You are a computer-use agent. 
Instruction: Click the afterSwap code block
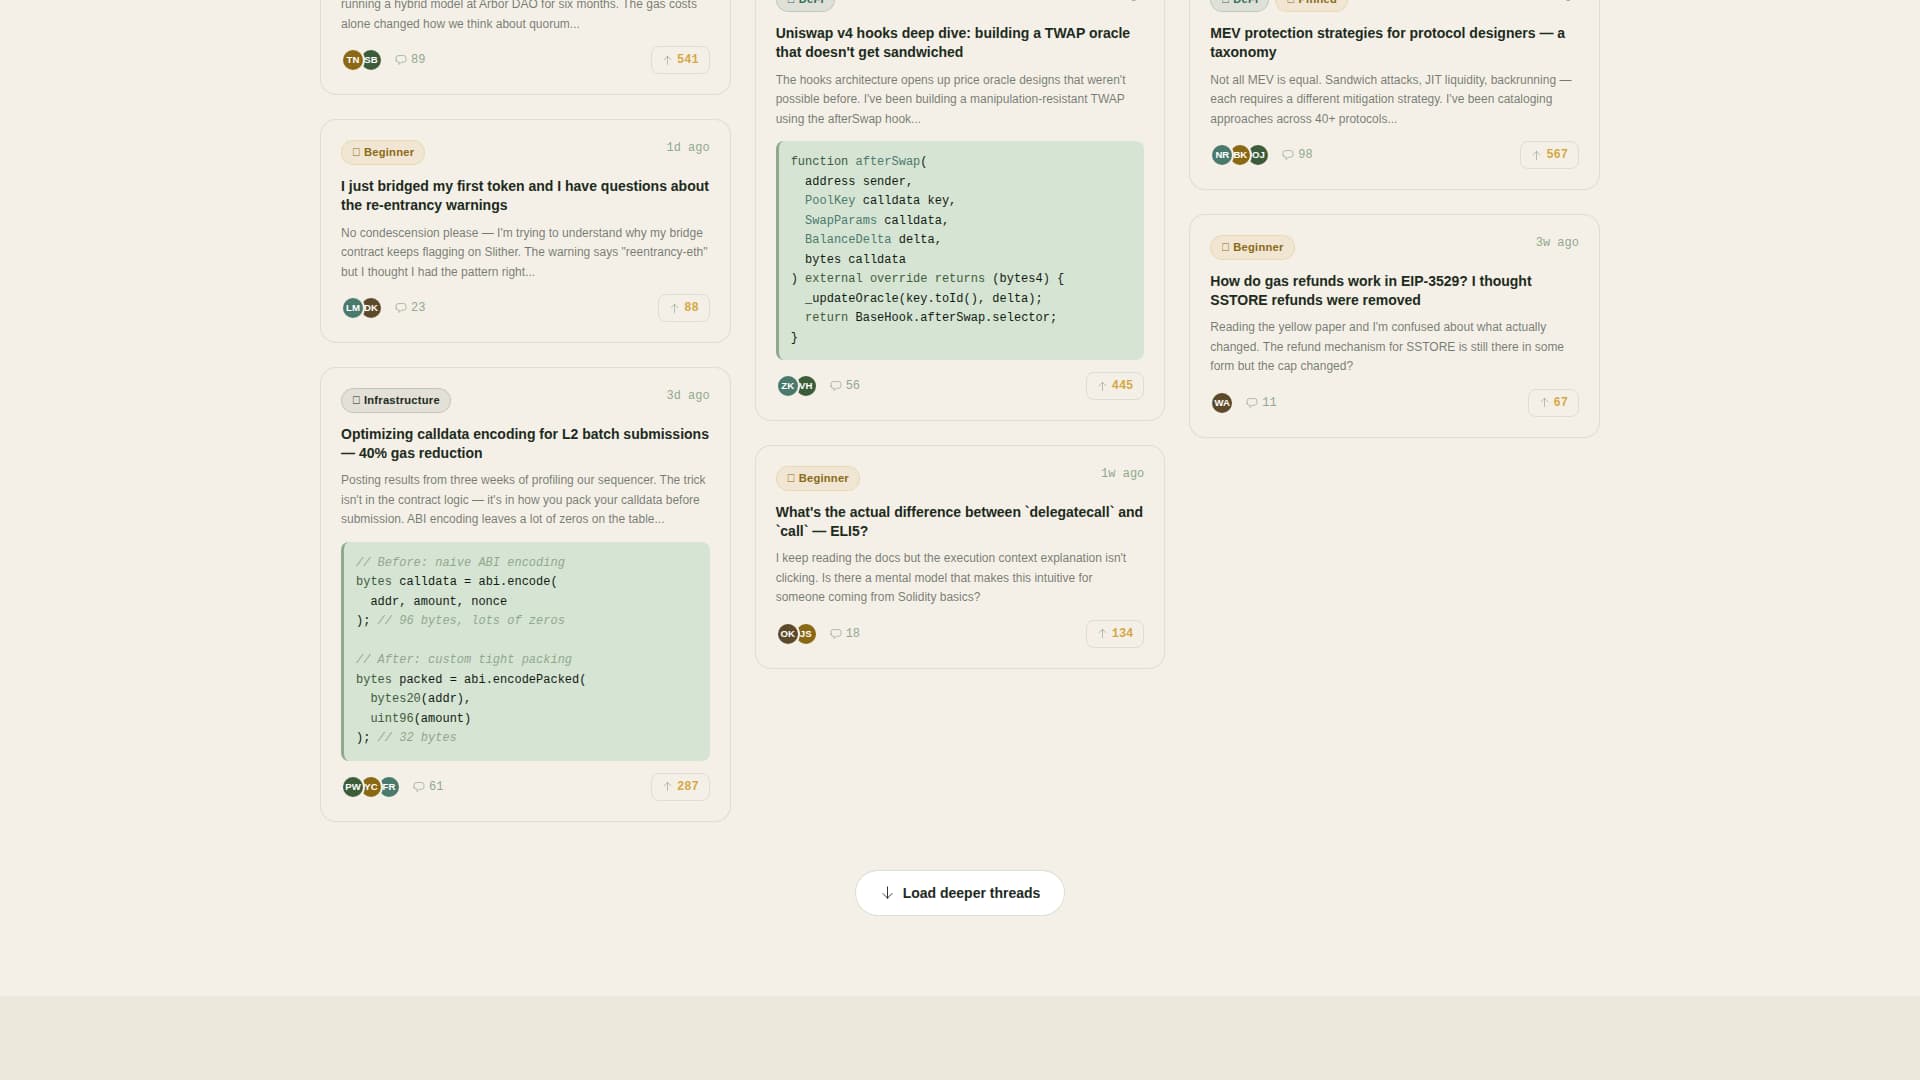click(959, 250)
